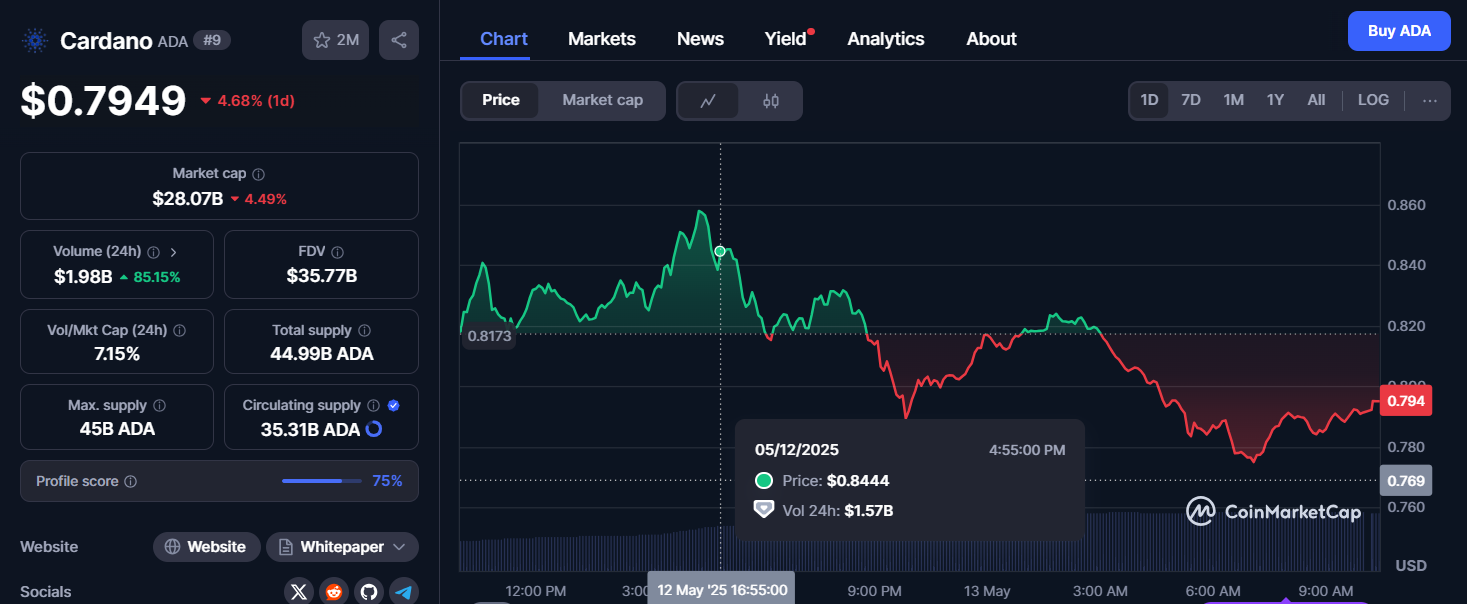Click the chart hover point marker
Viewport: 1467px width, 604px height.
point(720,250)
